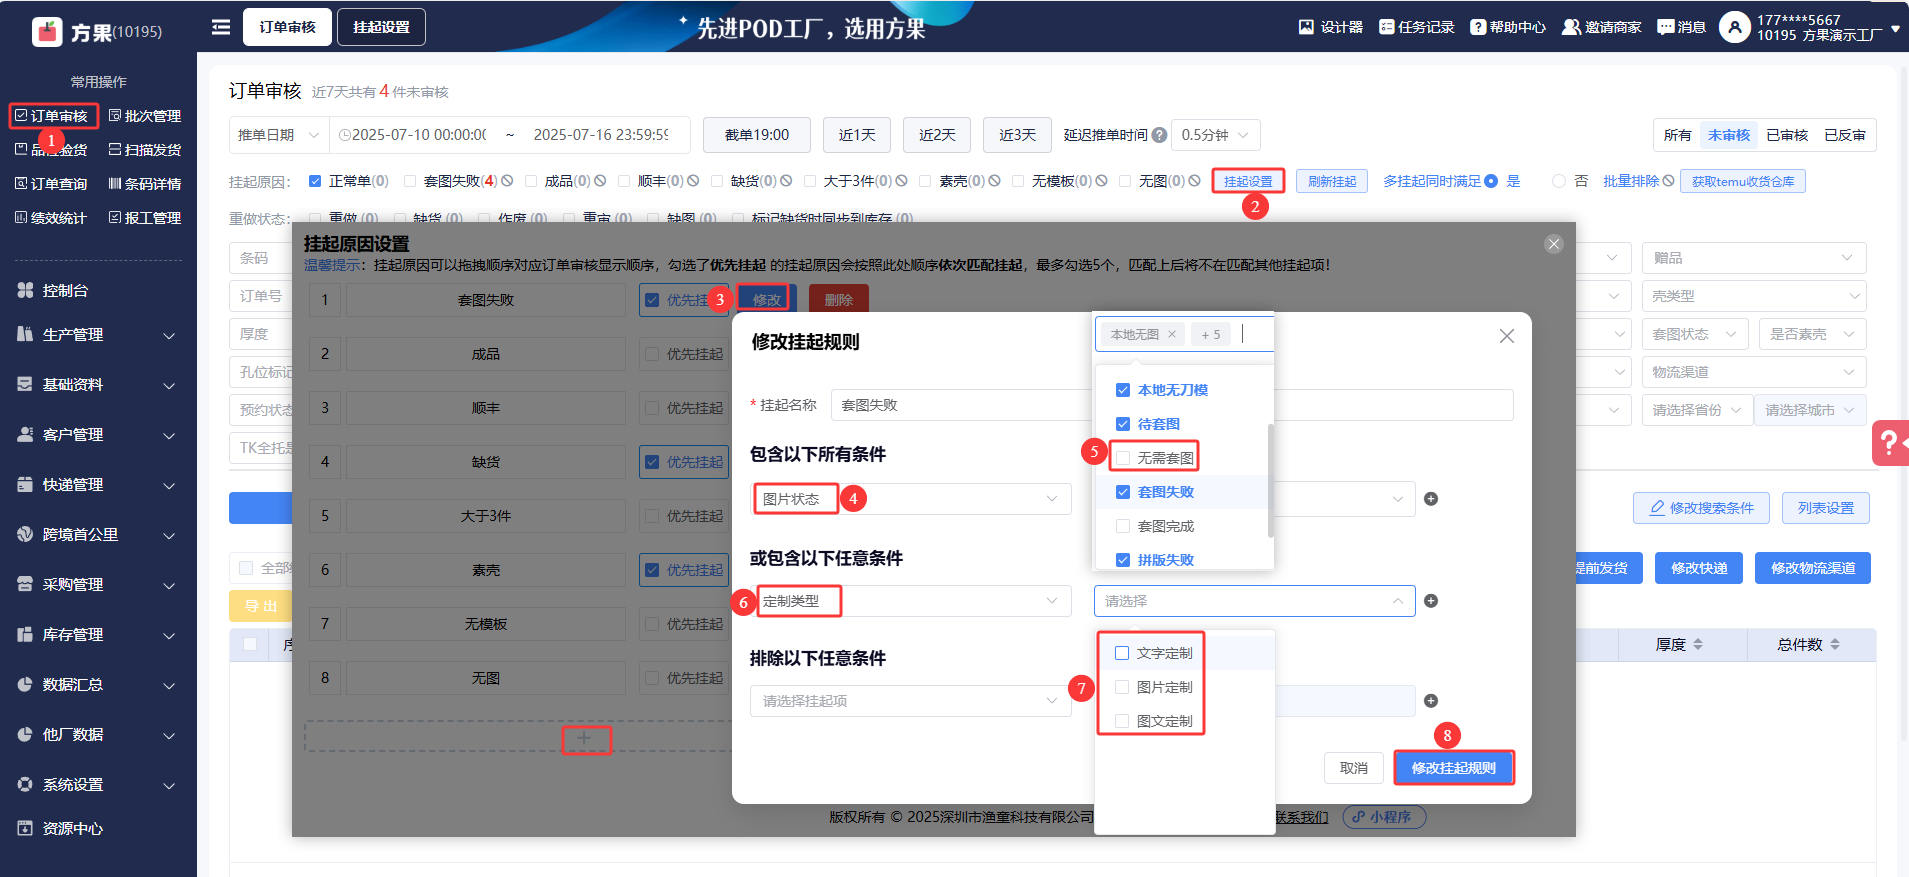Click the 基础资料 sidebar icon
The width and height of the screenshot is (1909, 877).
point(25,384)
